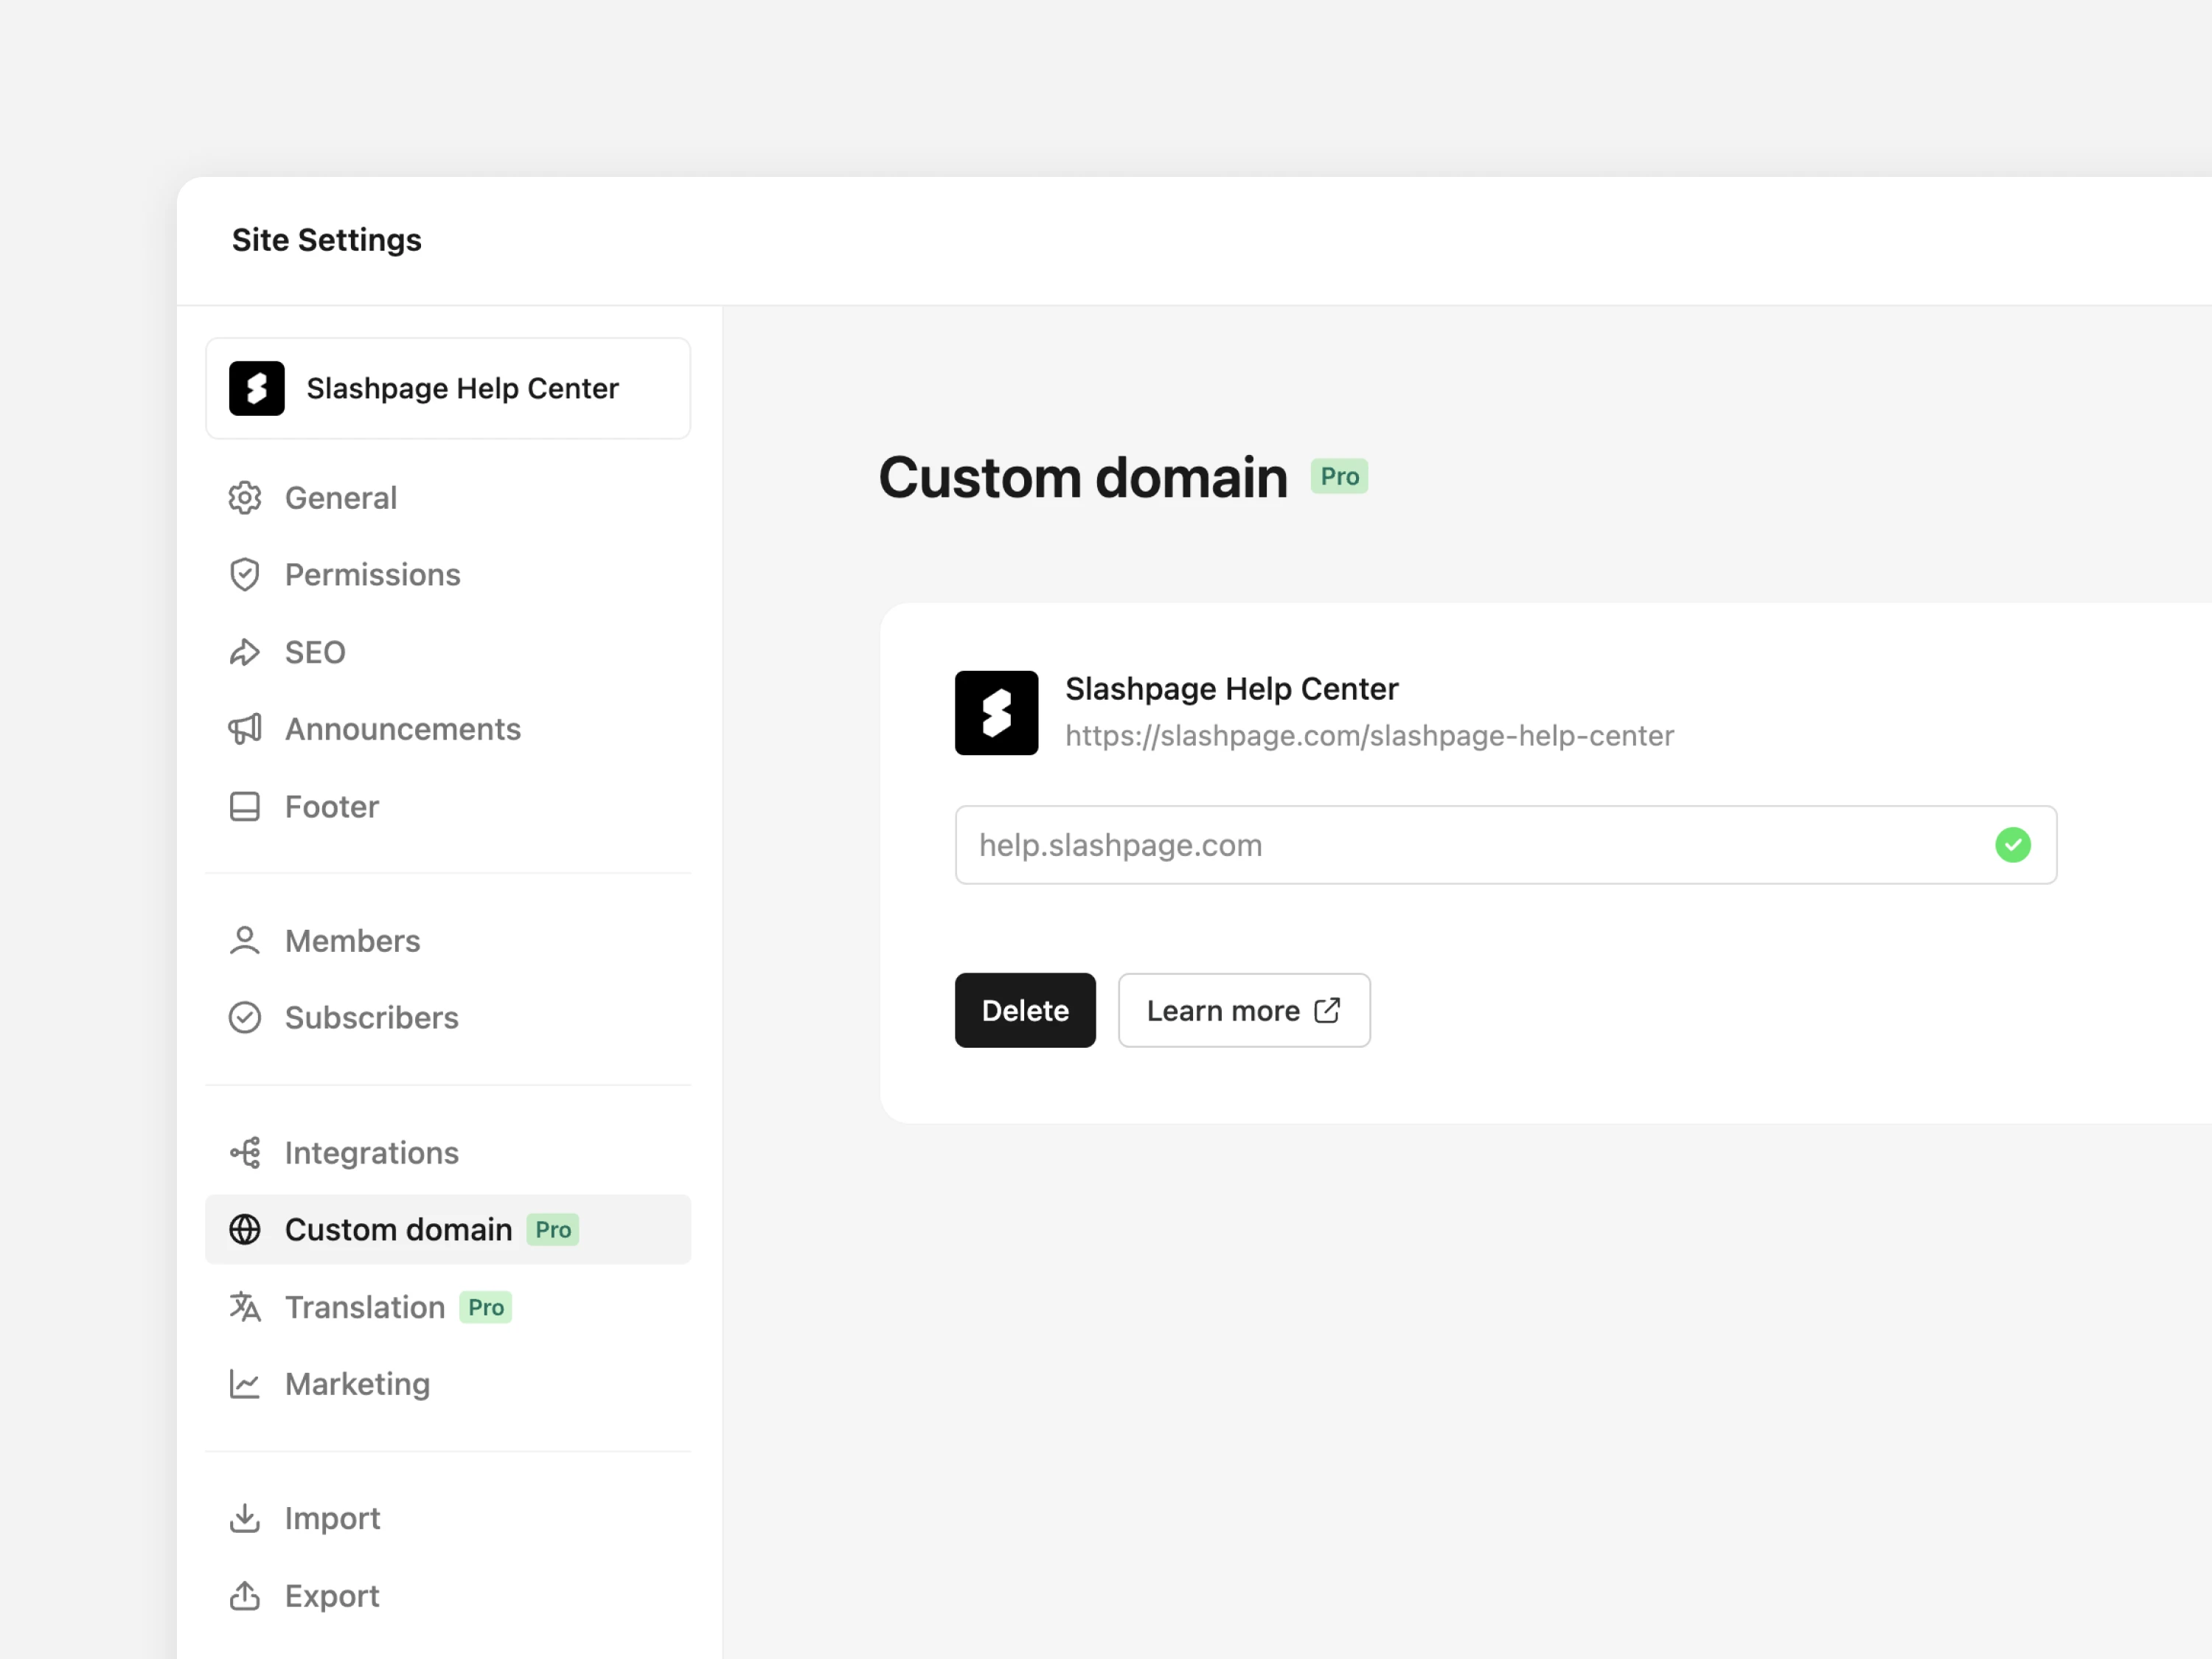Click the Learn more button

[x=1244, y=1010]
